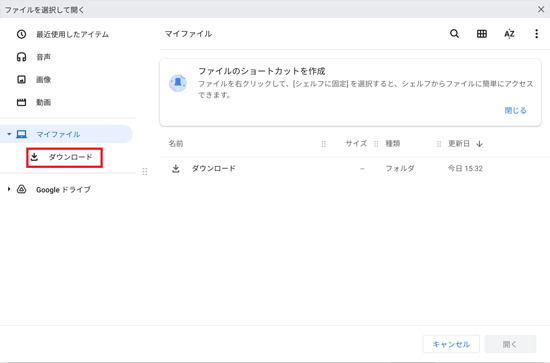Open ダウンロード folder in sidebar tree
Screen dimensions: 550x363
65,157
